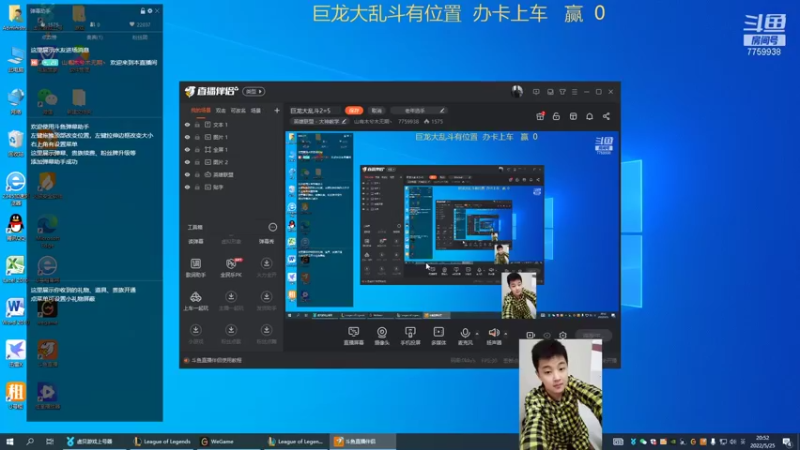Open the gift box icon with red badge
Image resolution: width=800 pixels, height=450 pixels.
(540, 116)
